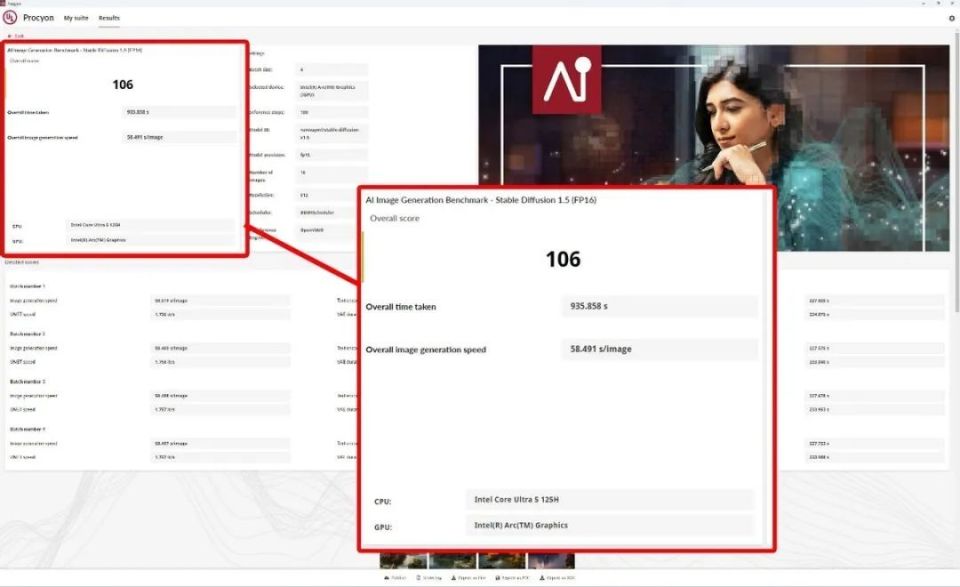960x587 pixels.
Task: Click the Model precision fp16 value
Action: pyautogui.click(x=331, y=155)
